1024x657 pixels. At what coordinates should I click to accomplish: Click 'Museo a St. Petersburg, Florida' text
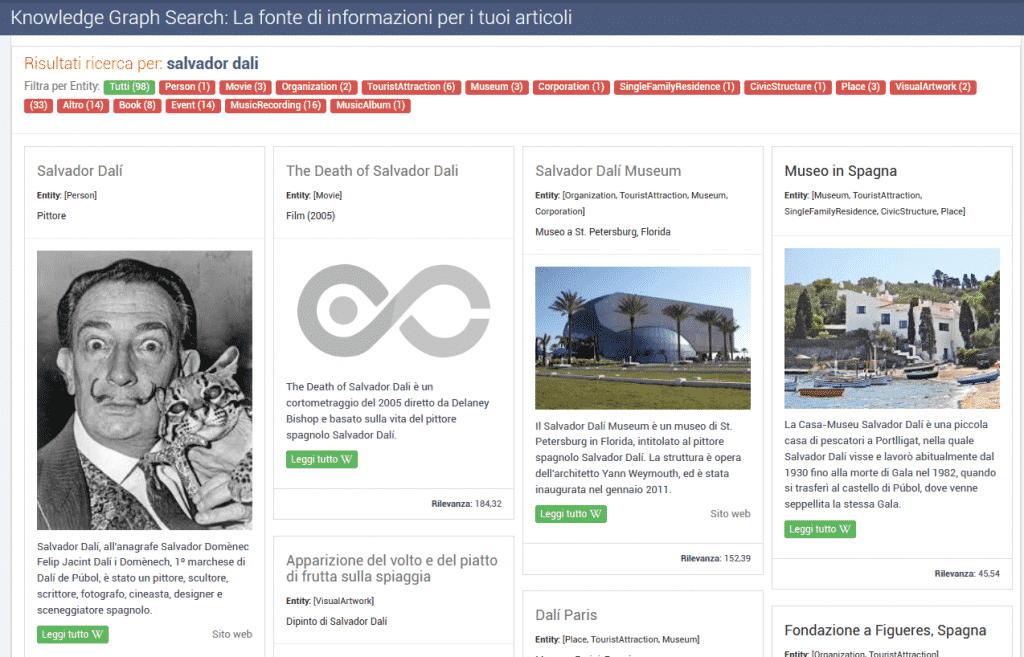[603, 232]
